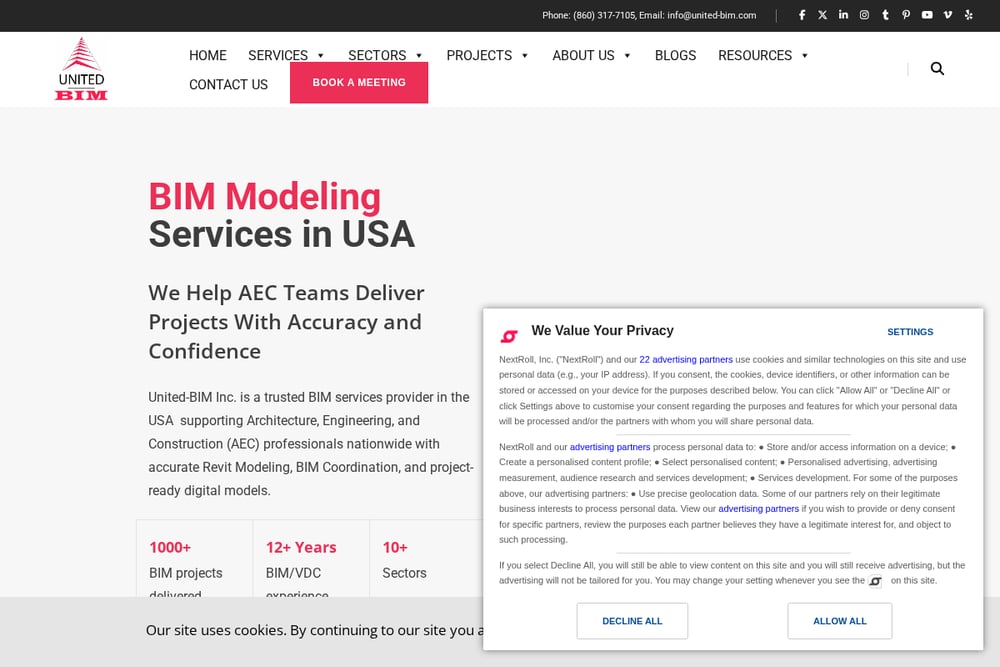Open the About Us menu item
Screen dimensions: 1000x667
point(584,55)
